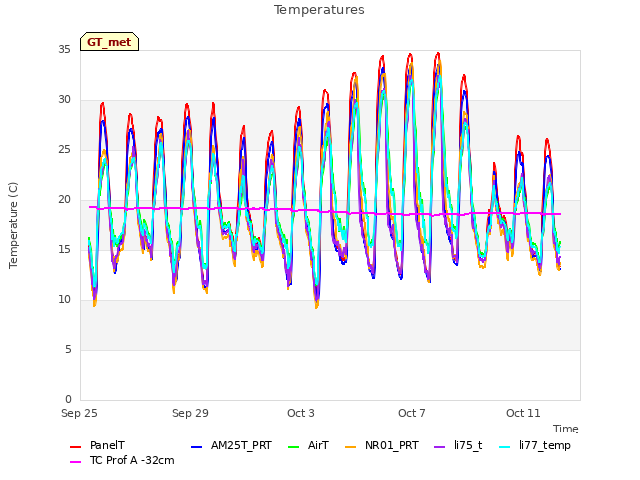Viewport: 640px width, 480px height.
Task: Click the GT_met annotation label
Action: click(109, 42)
